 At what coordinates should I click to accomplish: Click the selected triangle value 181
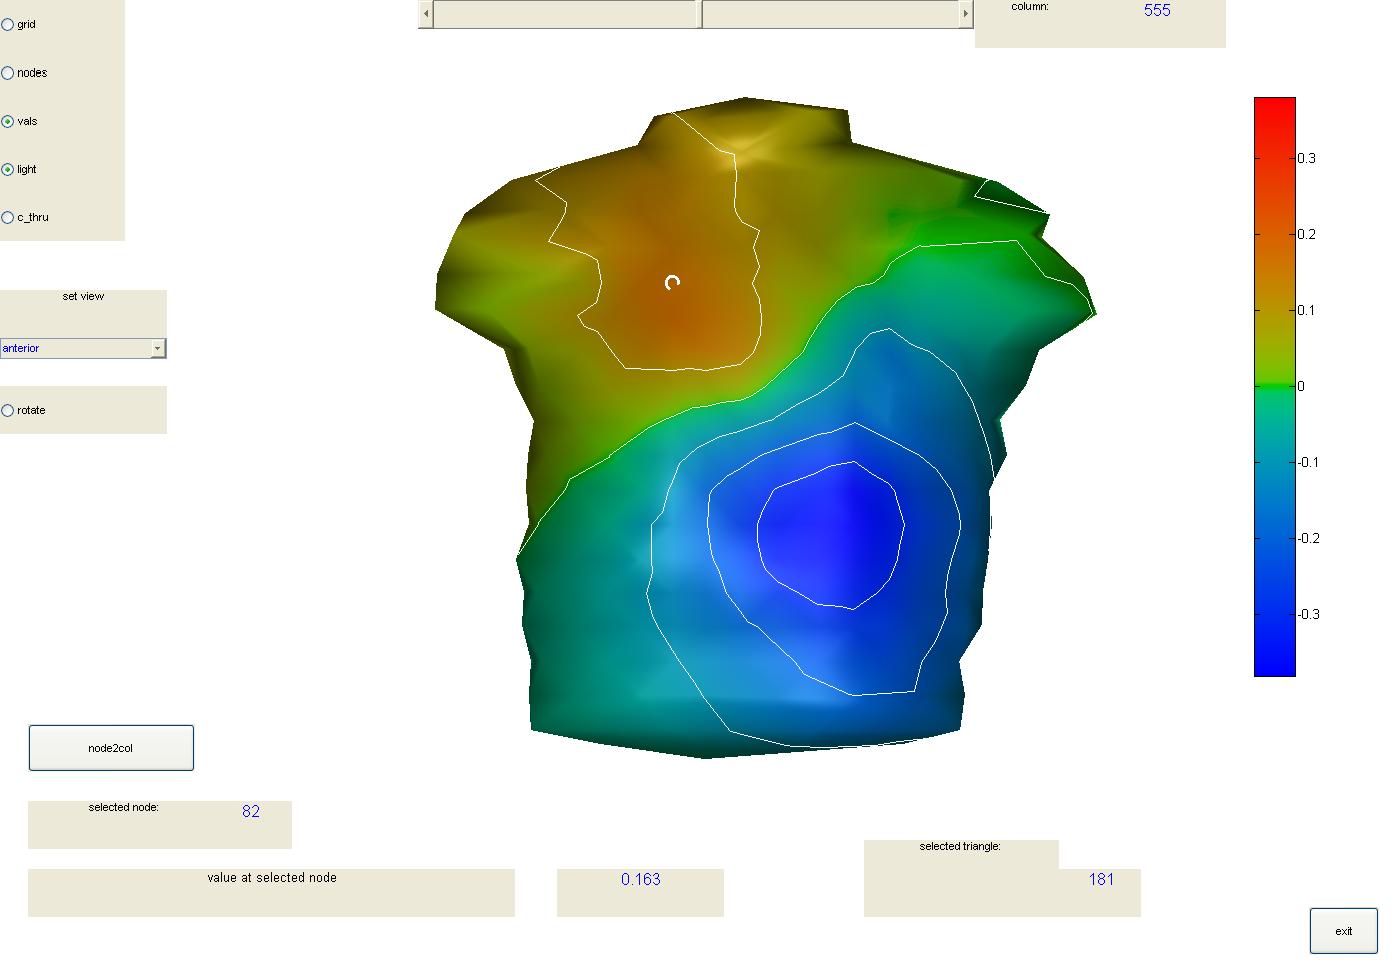tap(1100, 880)
